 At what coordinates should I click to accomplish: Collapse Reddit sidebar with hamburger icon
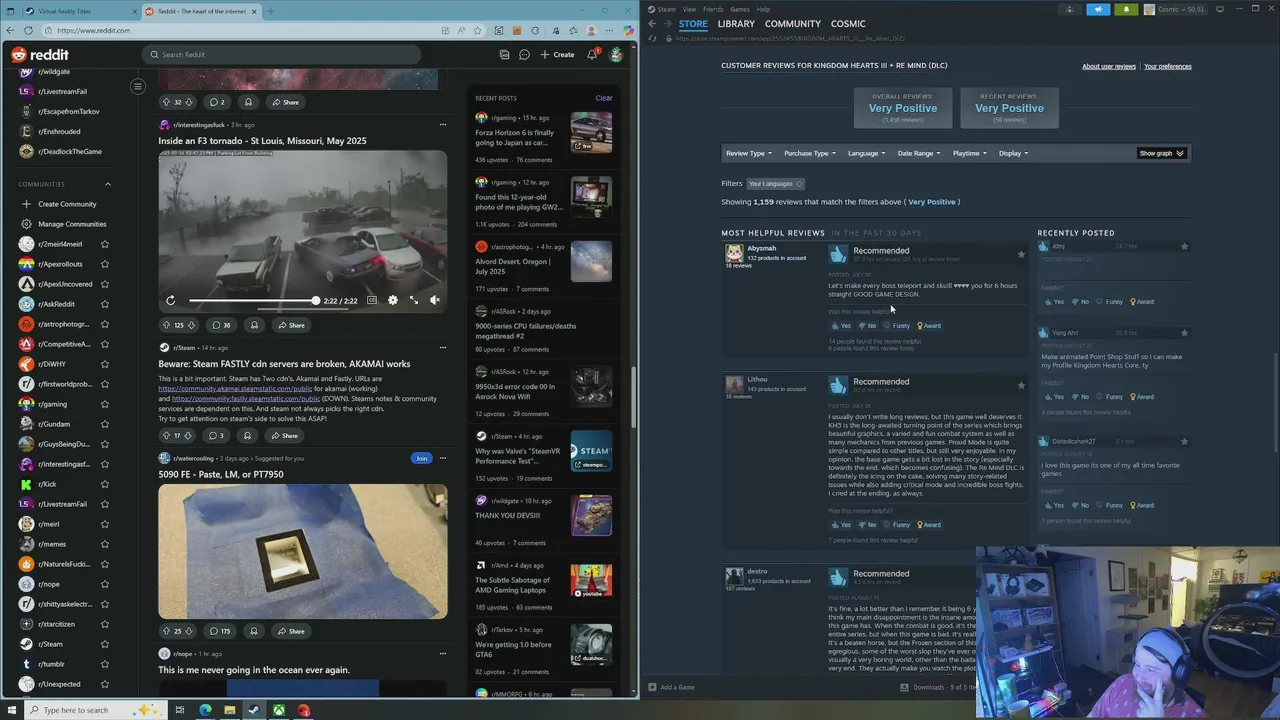coord(138,86)
